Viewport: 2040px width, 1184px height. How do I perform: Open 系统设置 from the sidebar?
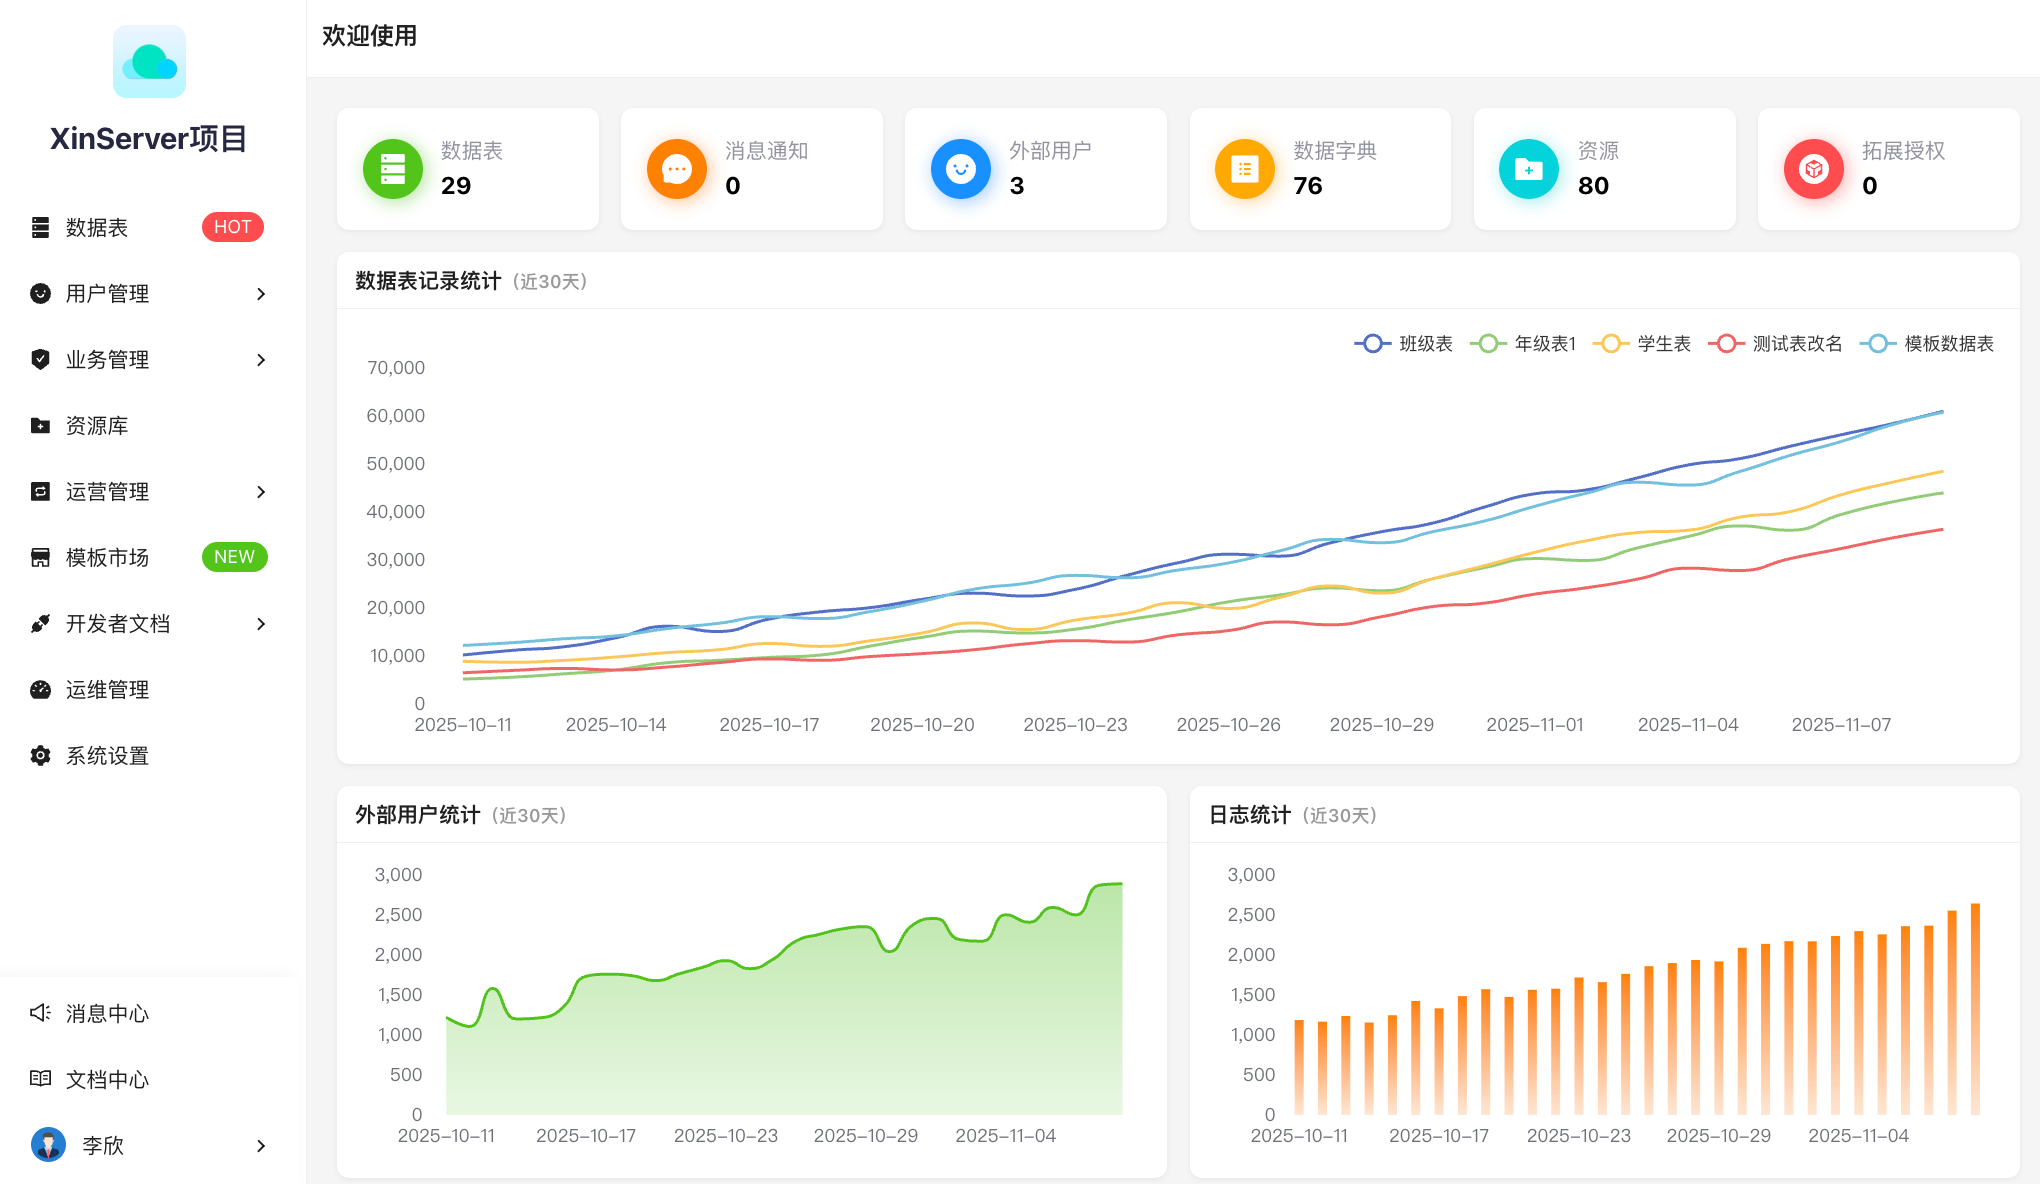(x=107, y=756)
